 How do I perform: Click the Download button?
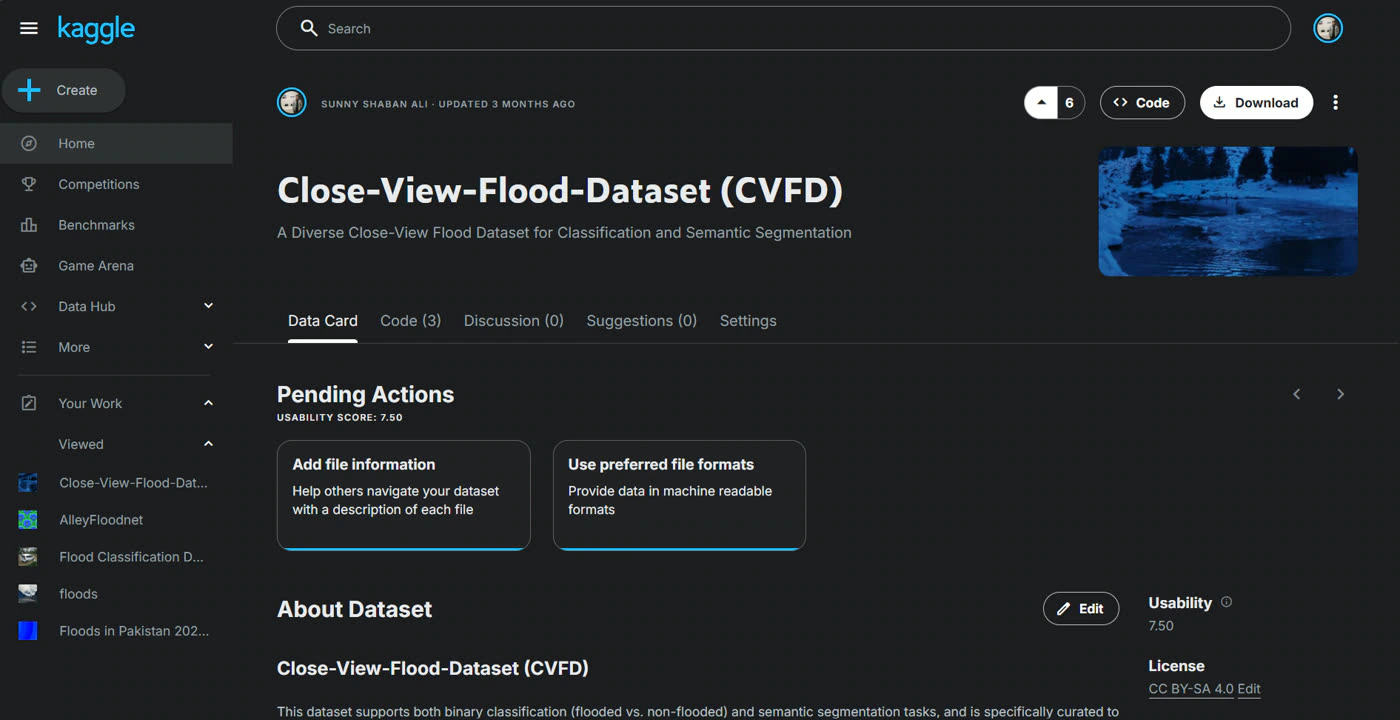(1256, 103)
